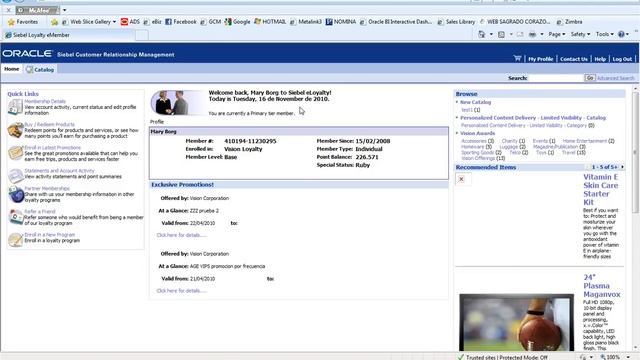Open the status bar zoom level dropdown
The image size is (640, 360).
(628, 357)
